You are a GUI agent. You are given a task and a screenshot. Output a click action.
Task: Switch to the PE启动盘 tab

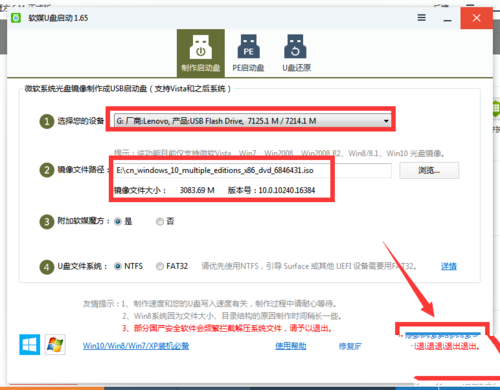pyautogui.click(x=248, y=53)
